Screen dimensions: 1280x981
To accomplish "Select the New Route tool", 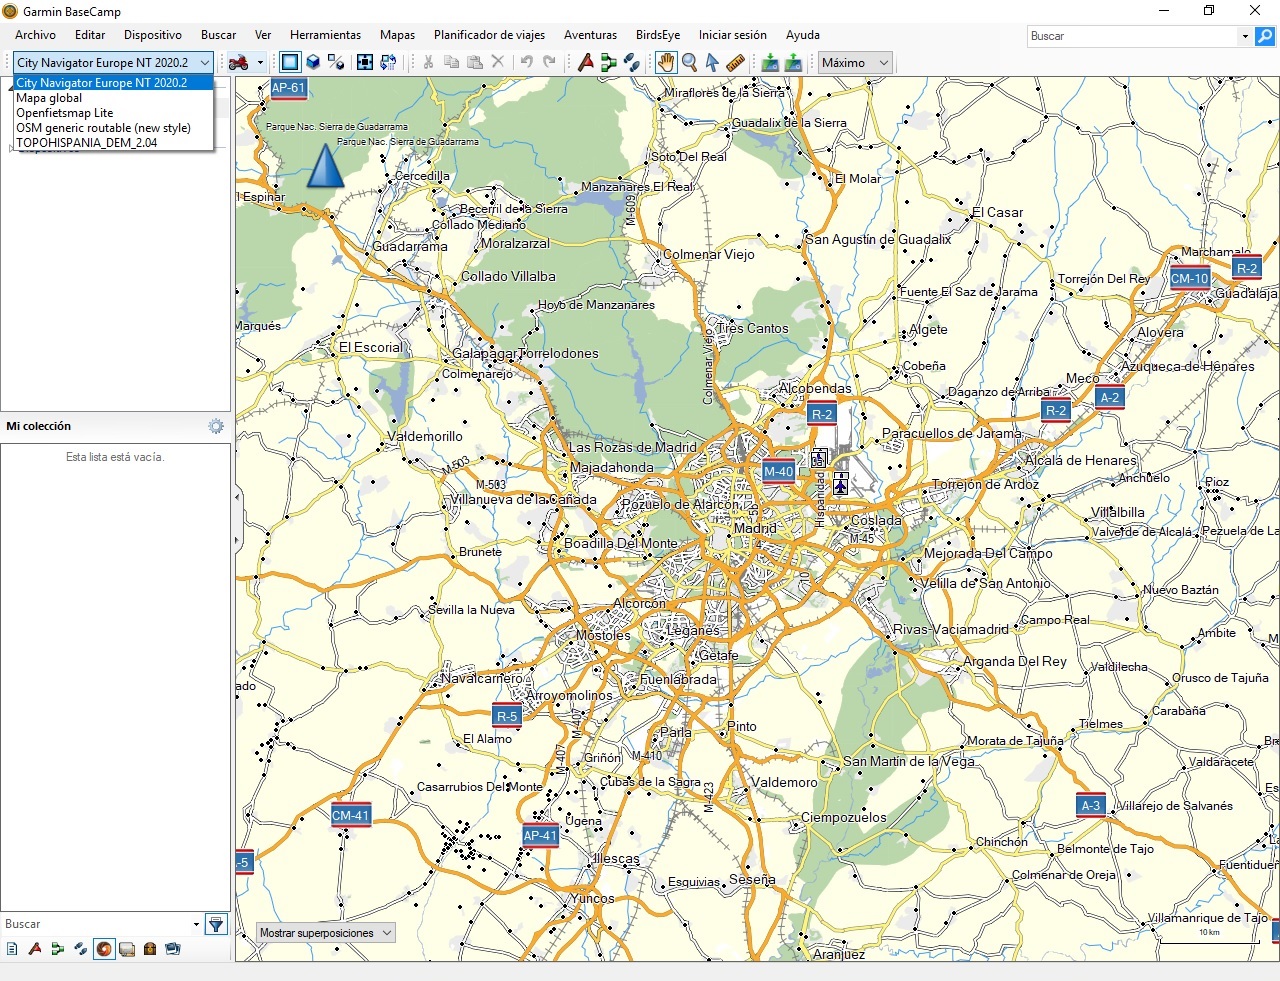I will click(x=609, y=62).
